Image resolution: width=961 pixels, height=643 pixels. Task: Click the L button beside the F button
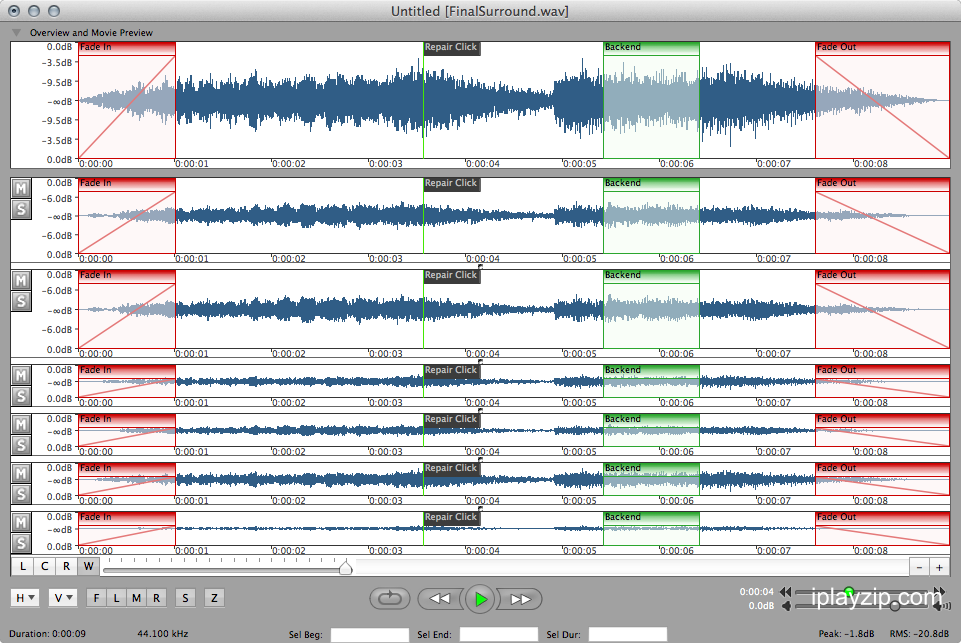[116, 598]
